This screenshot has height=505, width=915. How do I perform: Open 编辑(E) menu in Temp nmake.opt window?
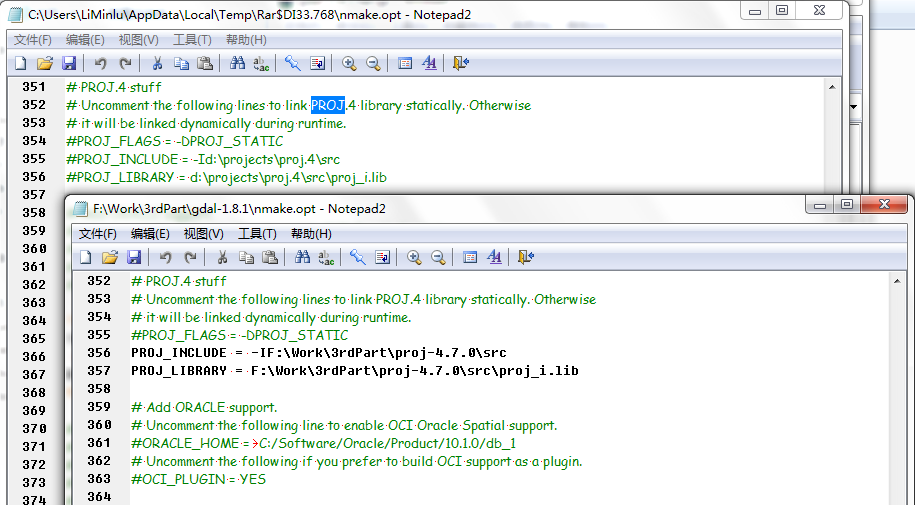85,40
